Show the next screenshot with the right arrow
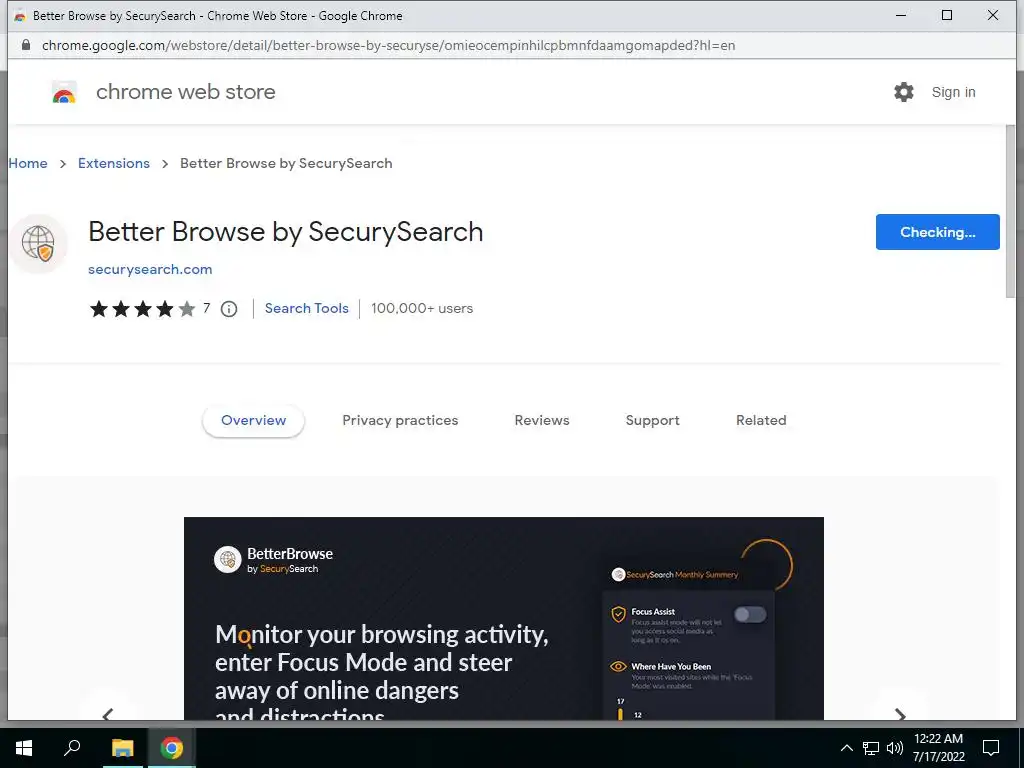 coord(900,714)
